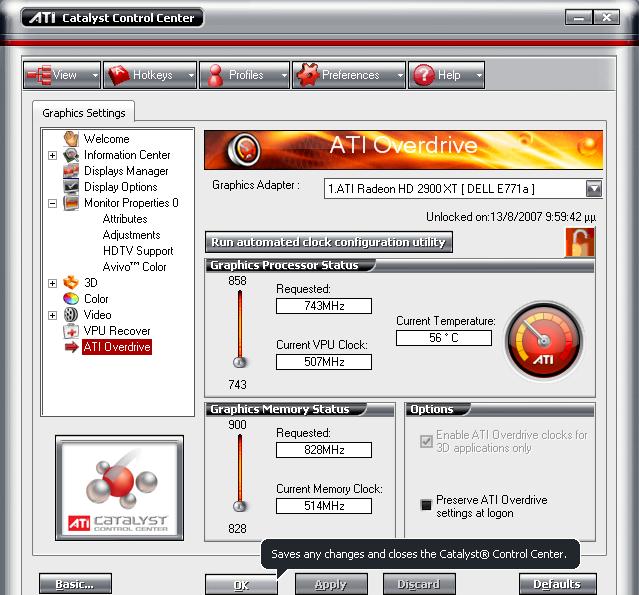This screenshot has height=595, width=639.
Task: Expand the 3D tree node
Action: coord(52,283)
